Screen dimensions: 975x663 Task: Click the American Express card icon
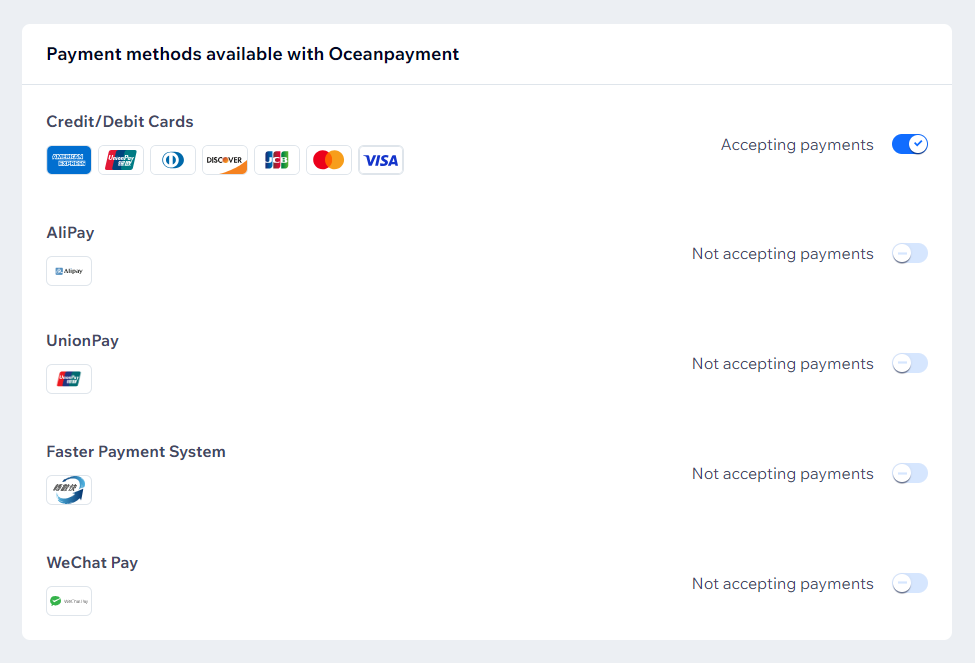coord(69,160)
